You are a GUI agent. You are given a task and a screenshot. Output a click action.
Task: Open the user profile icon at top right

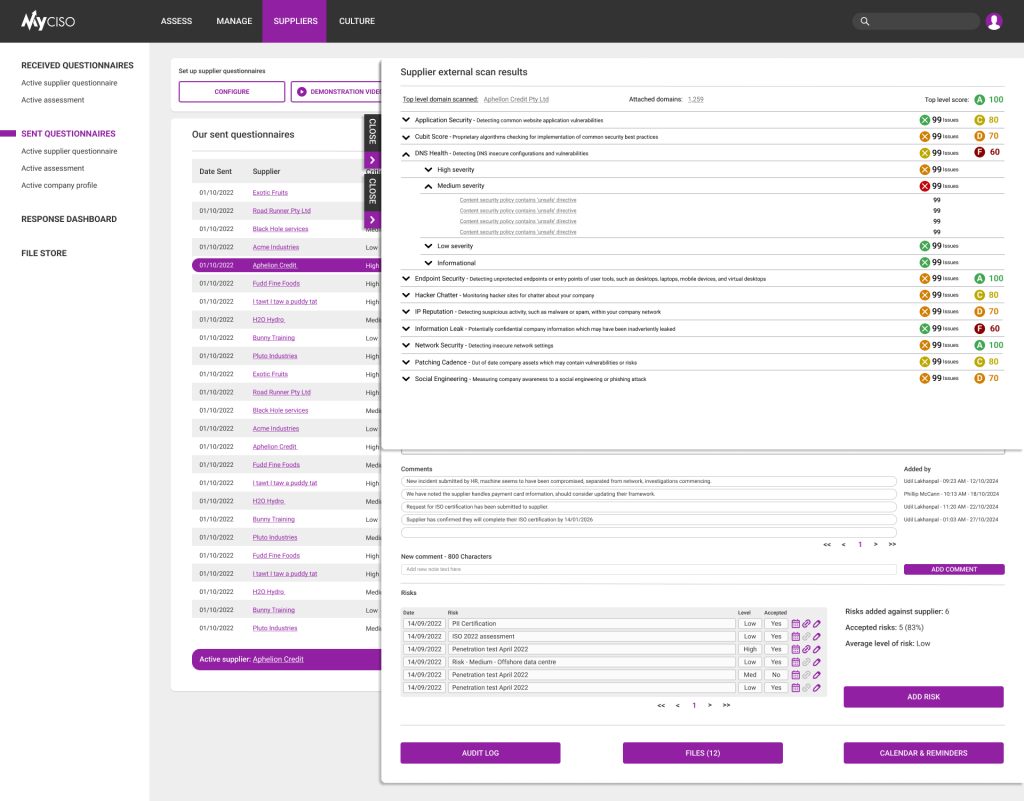pyautogui.click(x=993, y=20)
